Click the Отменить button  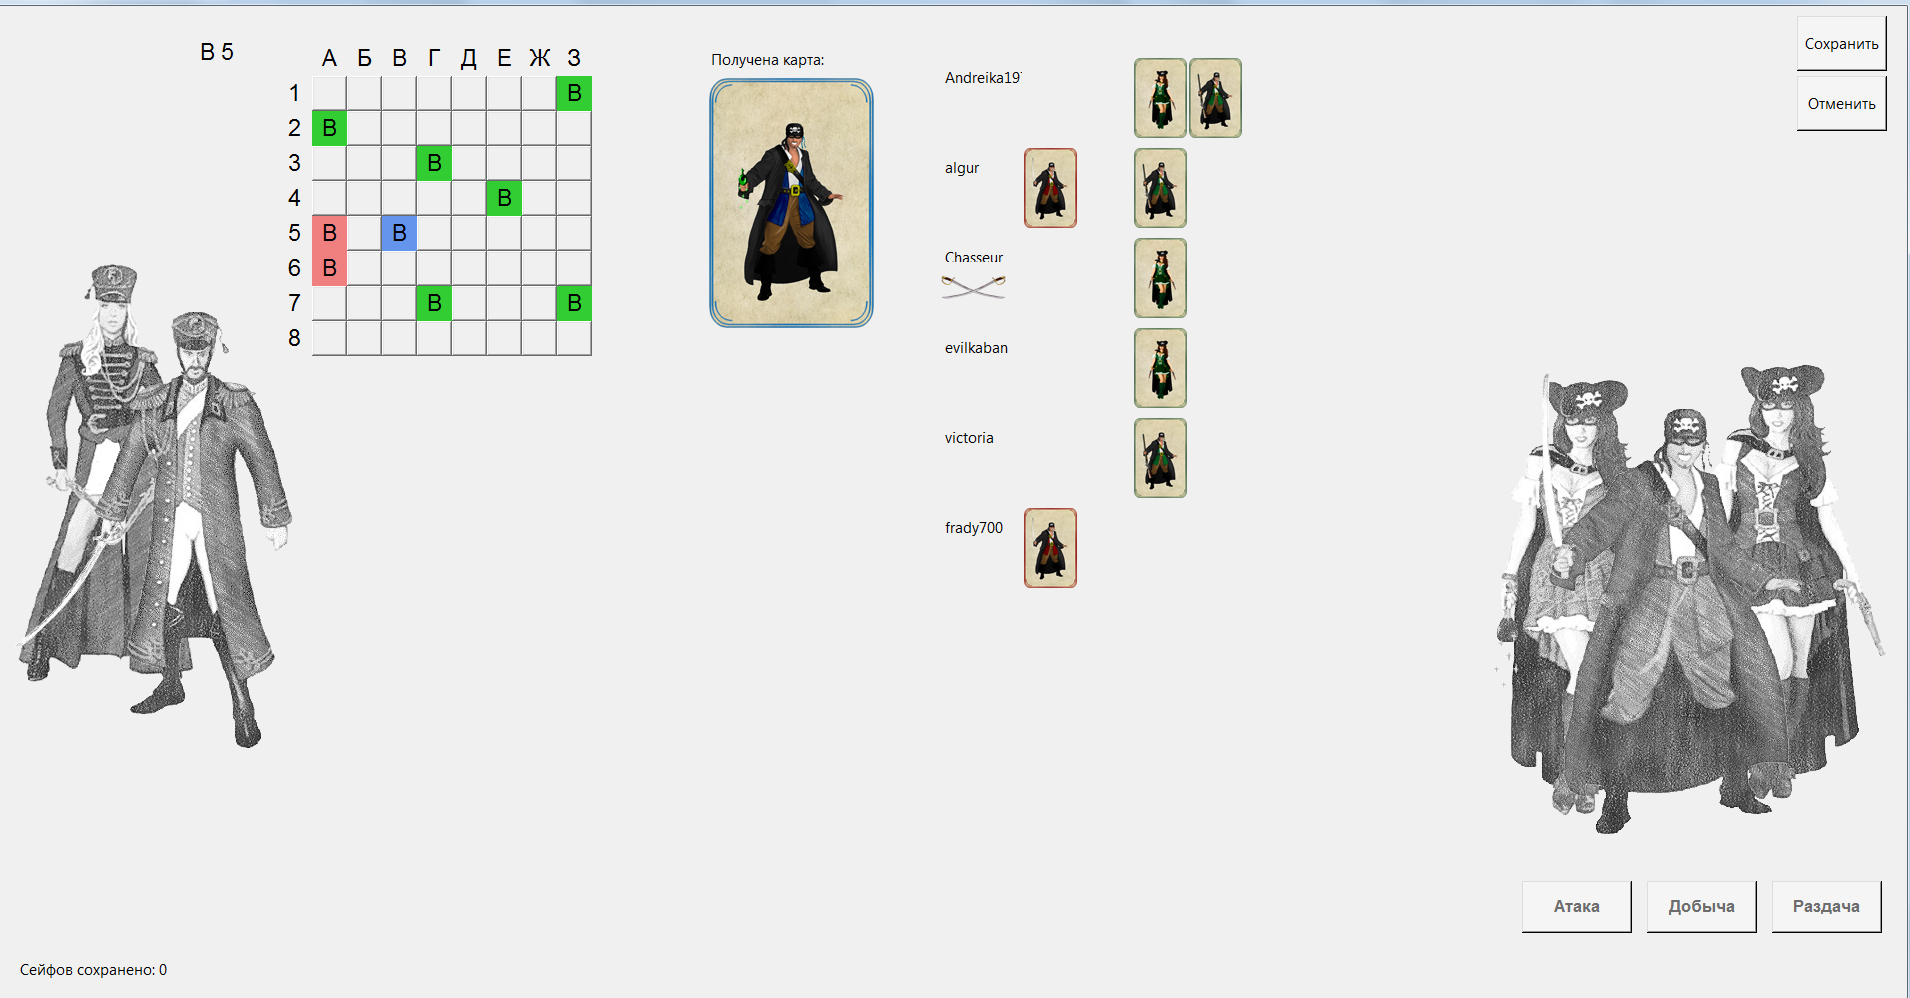1841,104
